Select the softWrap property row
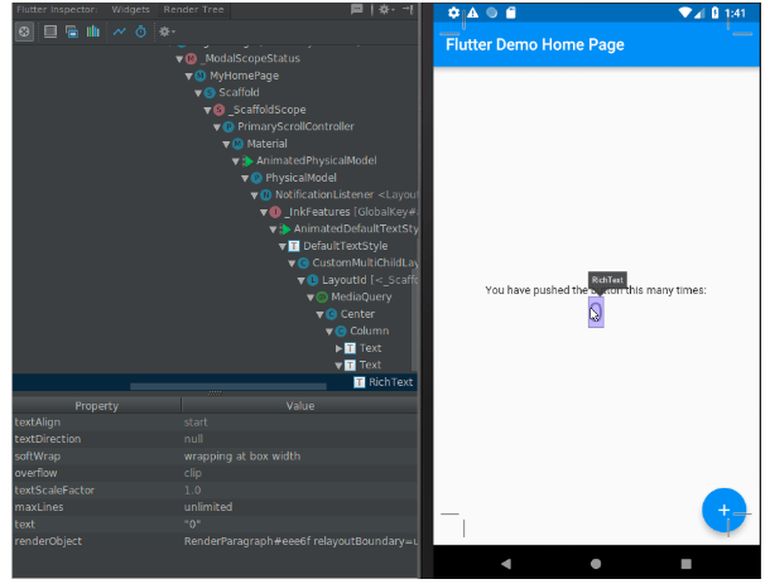The image size is (770, 584). (215, 456)
